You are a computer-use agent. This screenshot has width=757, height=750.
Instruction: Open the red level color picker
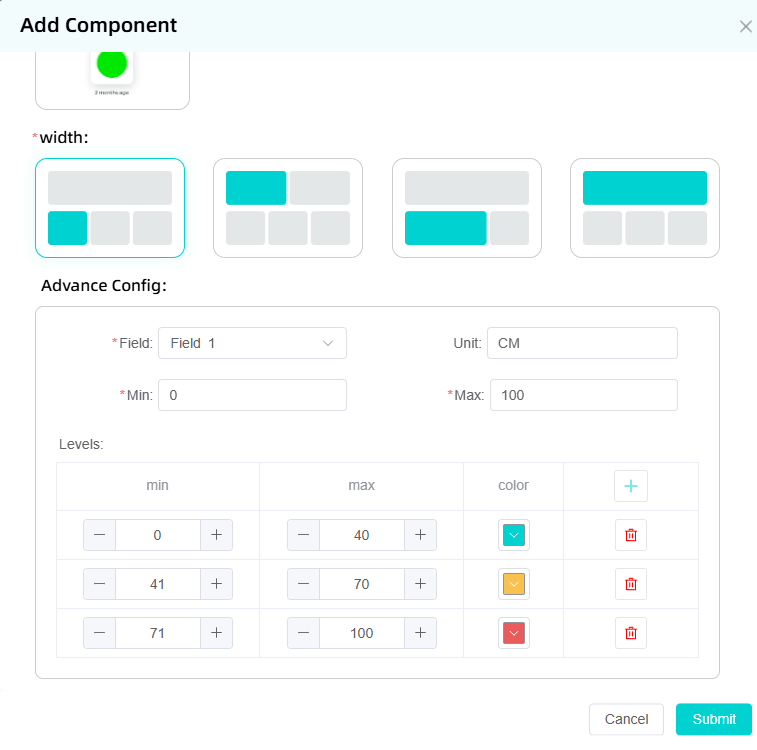tap(513, 633)
